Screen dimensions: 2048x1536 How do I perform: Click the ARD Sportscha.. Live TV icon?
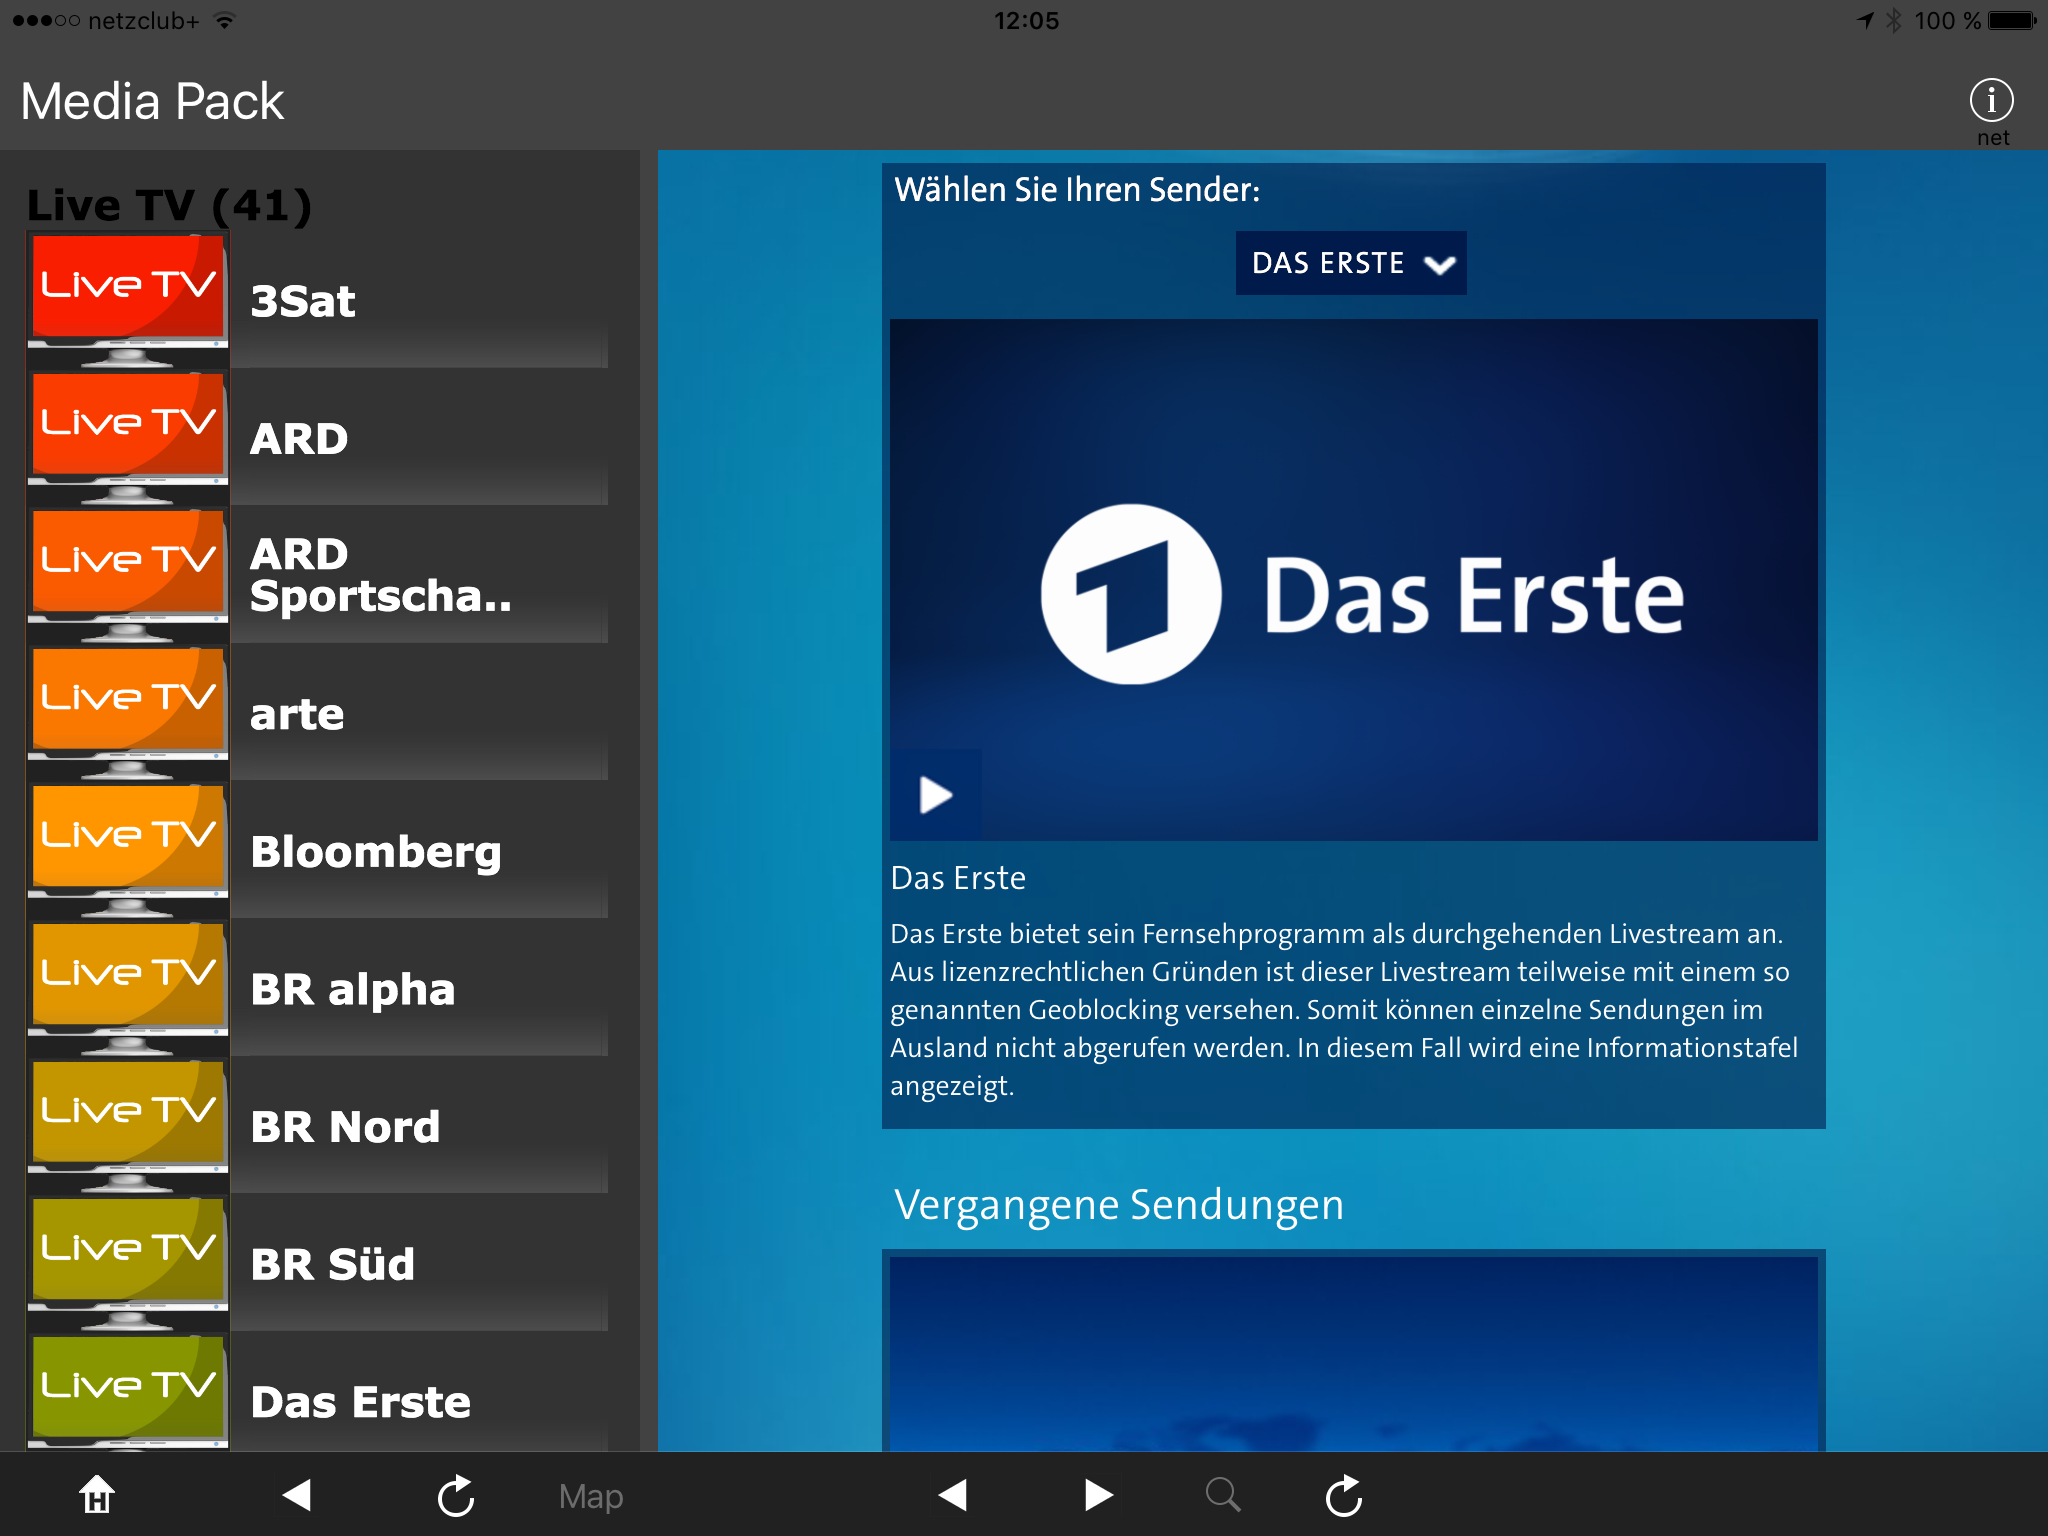128,574
